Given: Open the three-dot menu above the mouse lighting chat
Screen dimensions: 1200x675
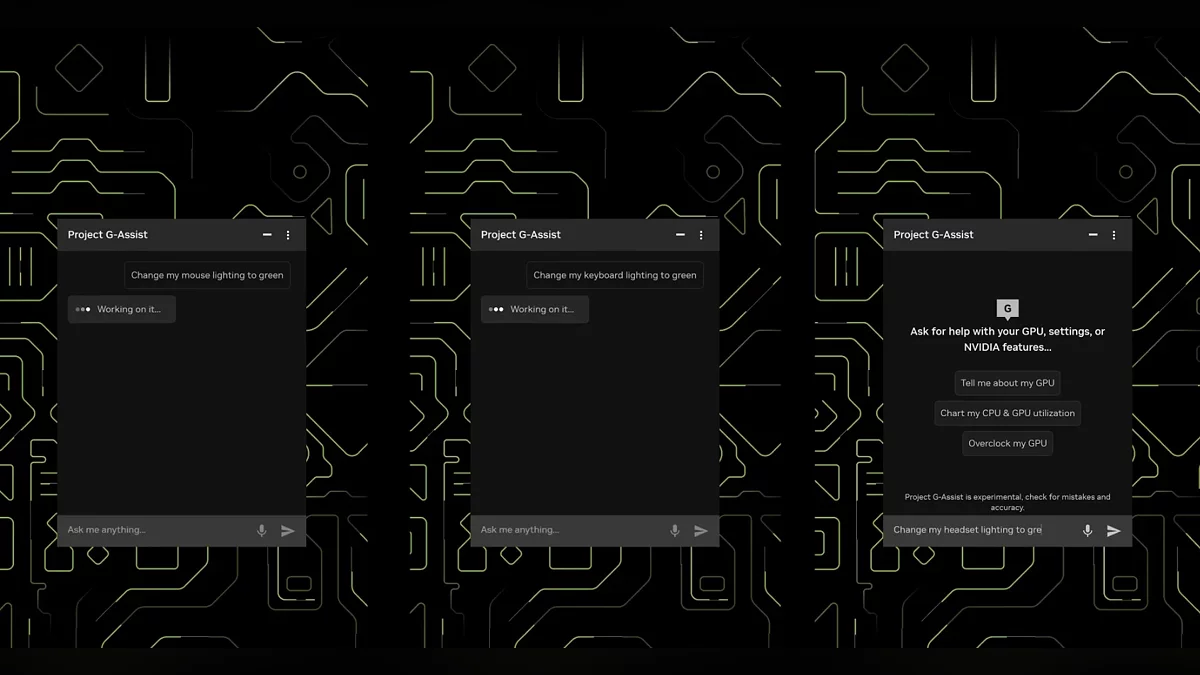Looking at the screenshot, I should pos(288,235).
